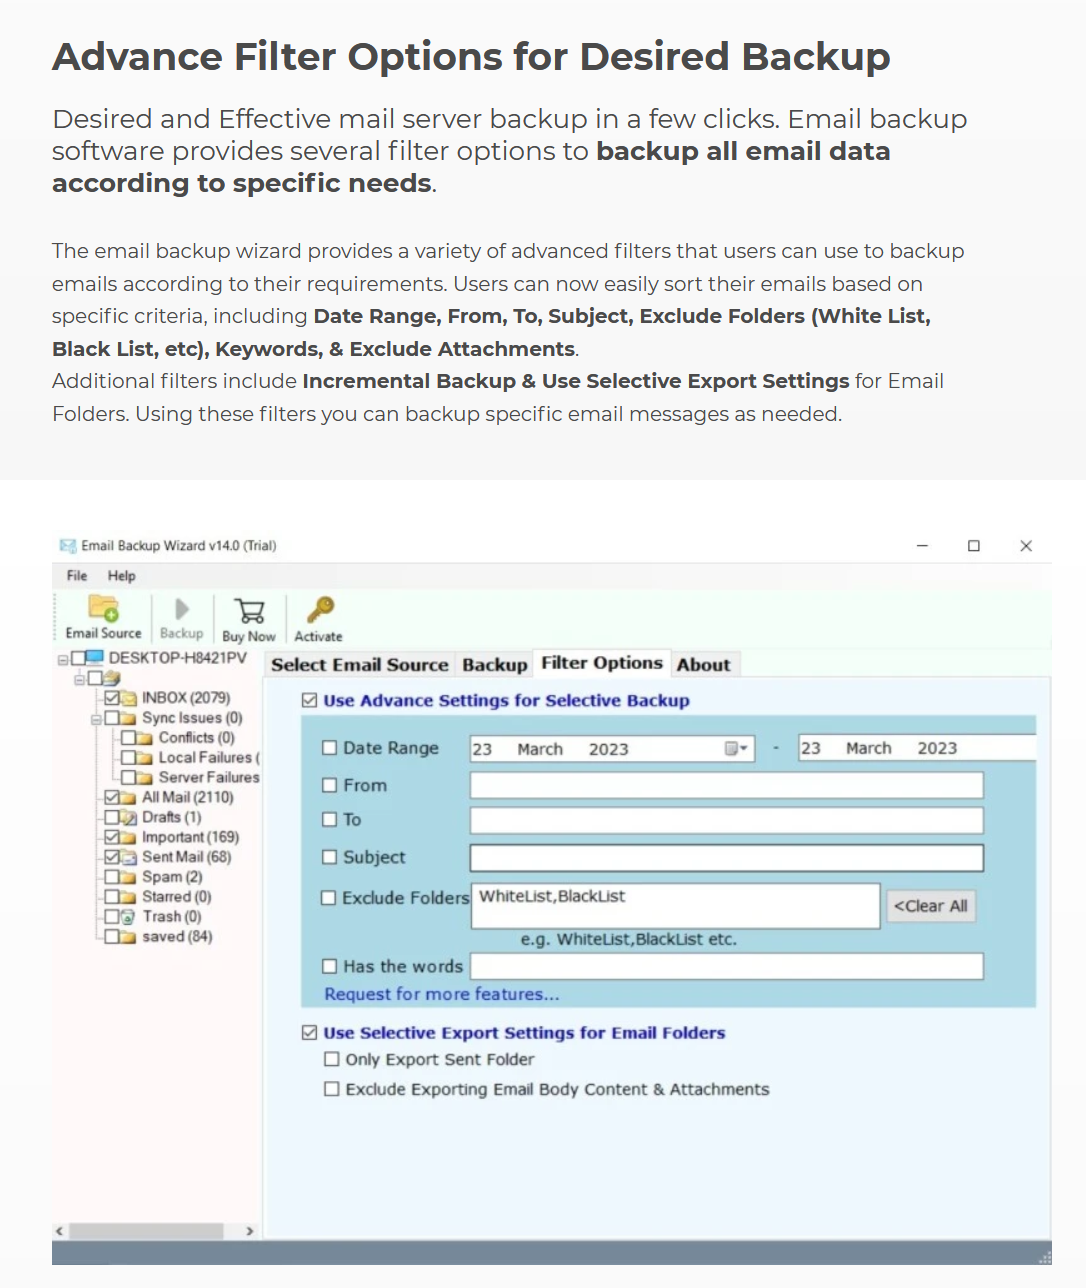Select the Spam folder icon
This screenshot has width=1086, height=1288.
coord(129,878)
